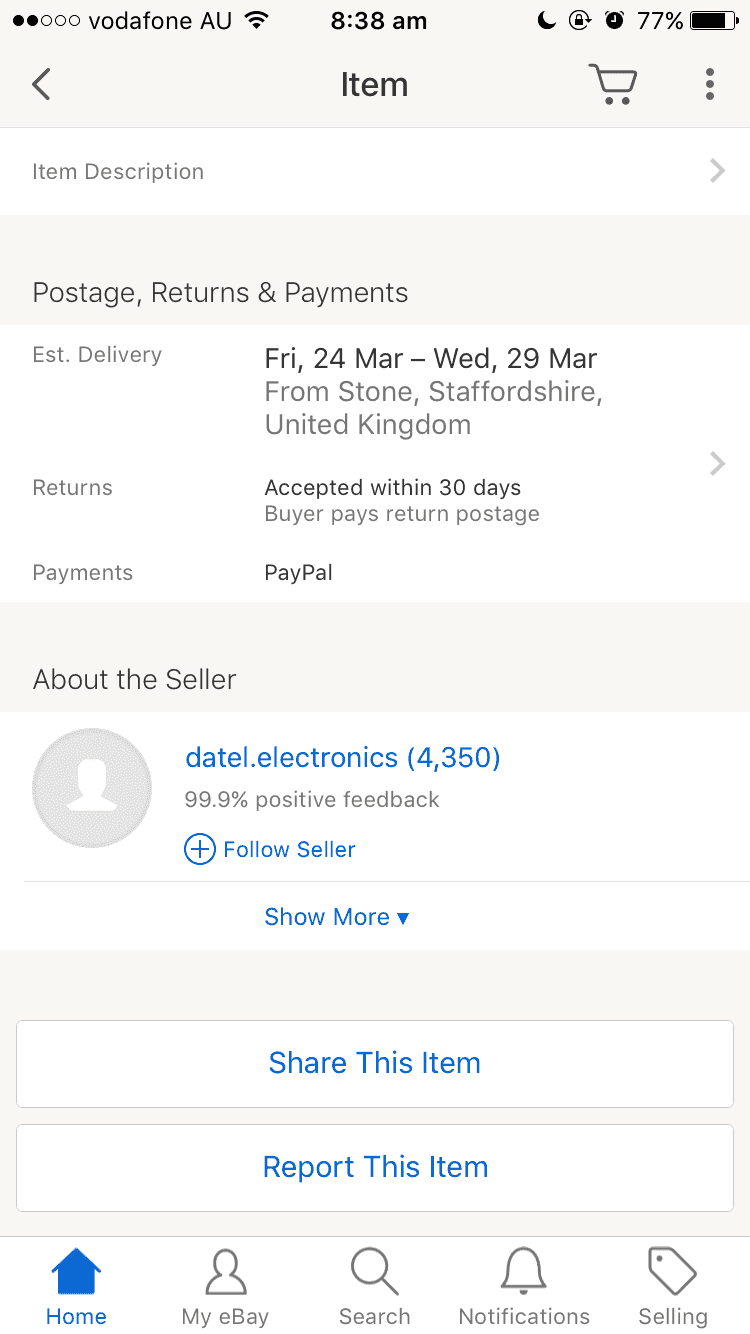Tap the Returns policy row
The width and height of the screenshot is (750, 1334).
(x=375, y=500)
